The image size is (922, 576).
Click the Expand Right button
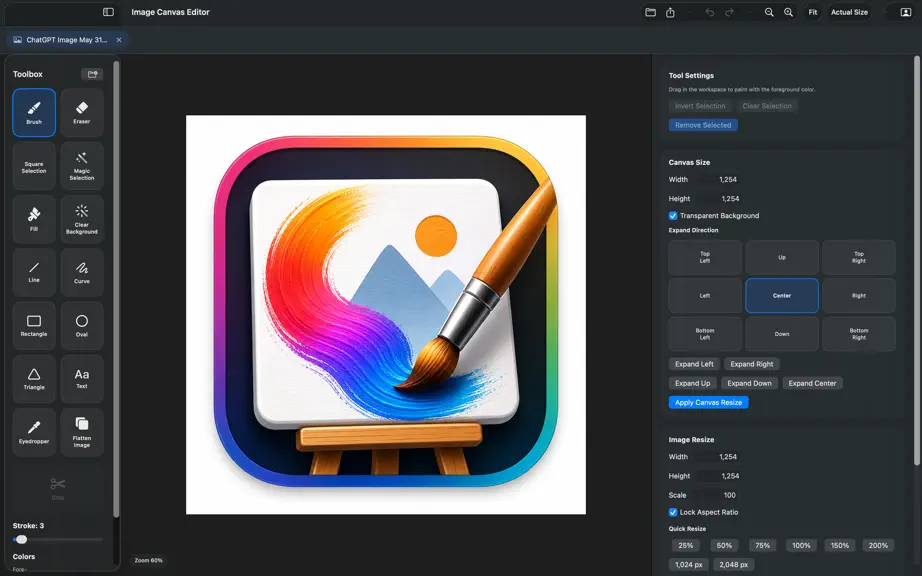tap(752, 364)
